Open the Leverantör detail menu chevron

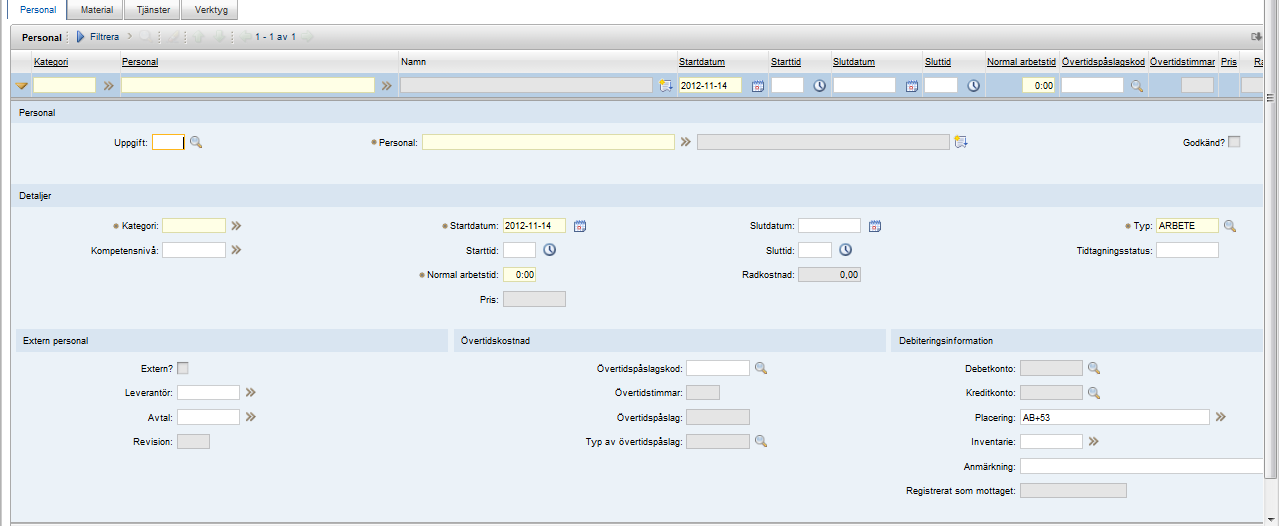(251, 392)
